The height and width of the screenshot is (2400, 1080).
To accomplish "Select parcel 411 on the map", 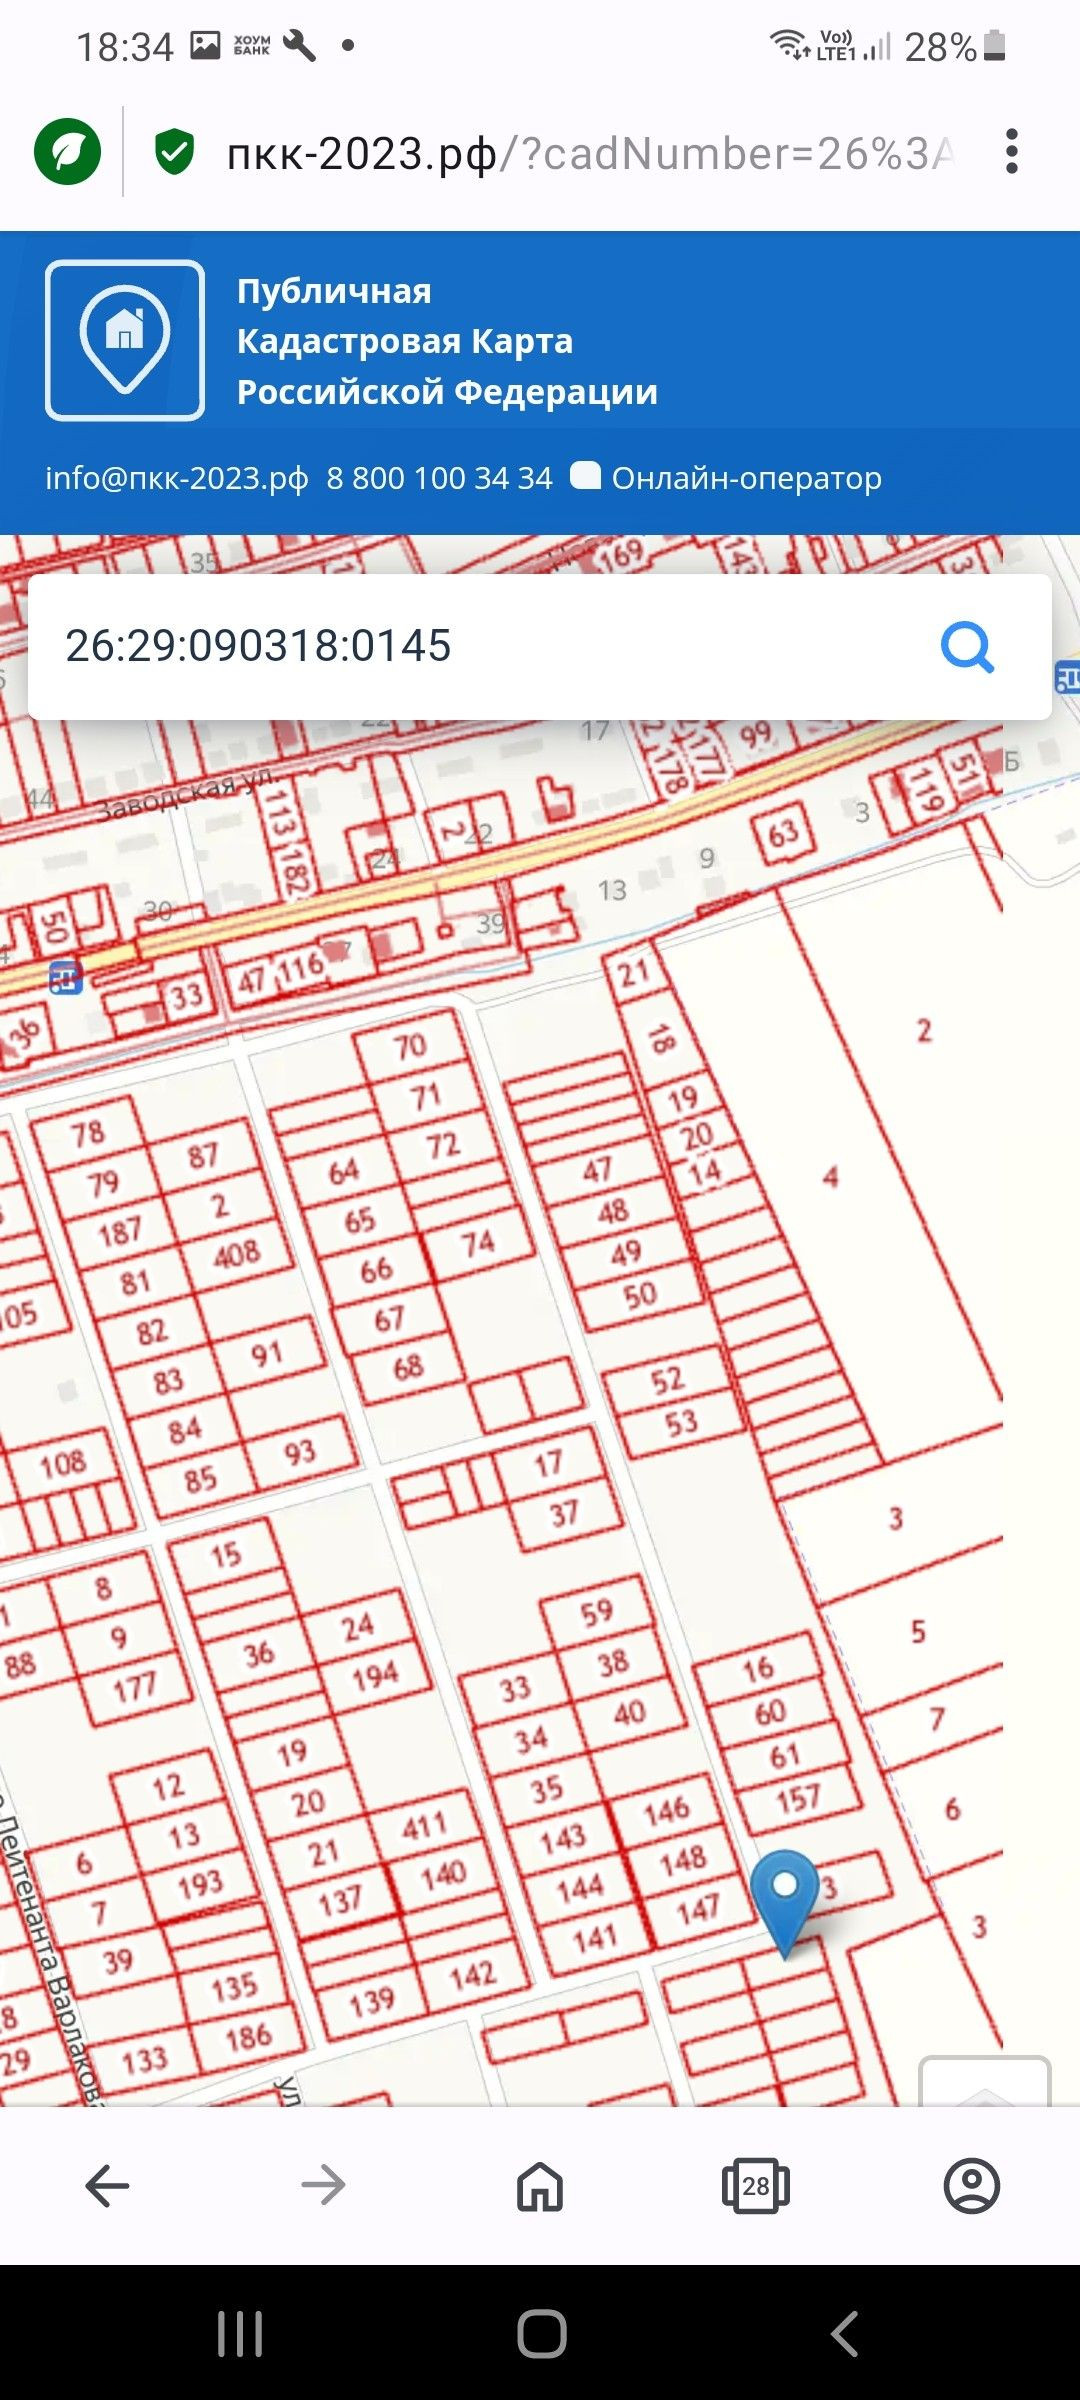I will (x=424, y=1825).
